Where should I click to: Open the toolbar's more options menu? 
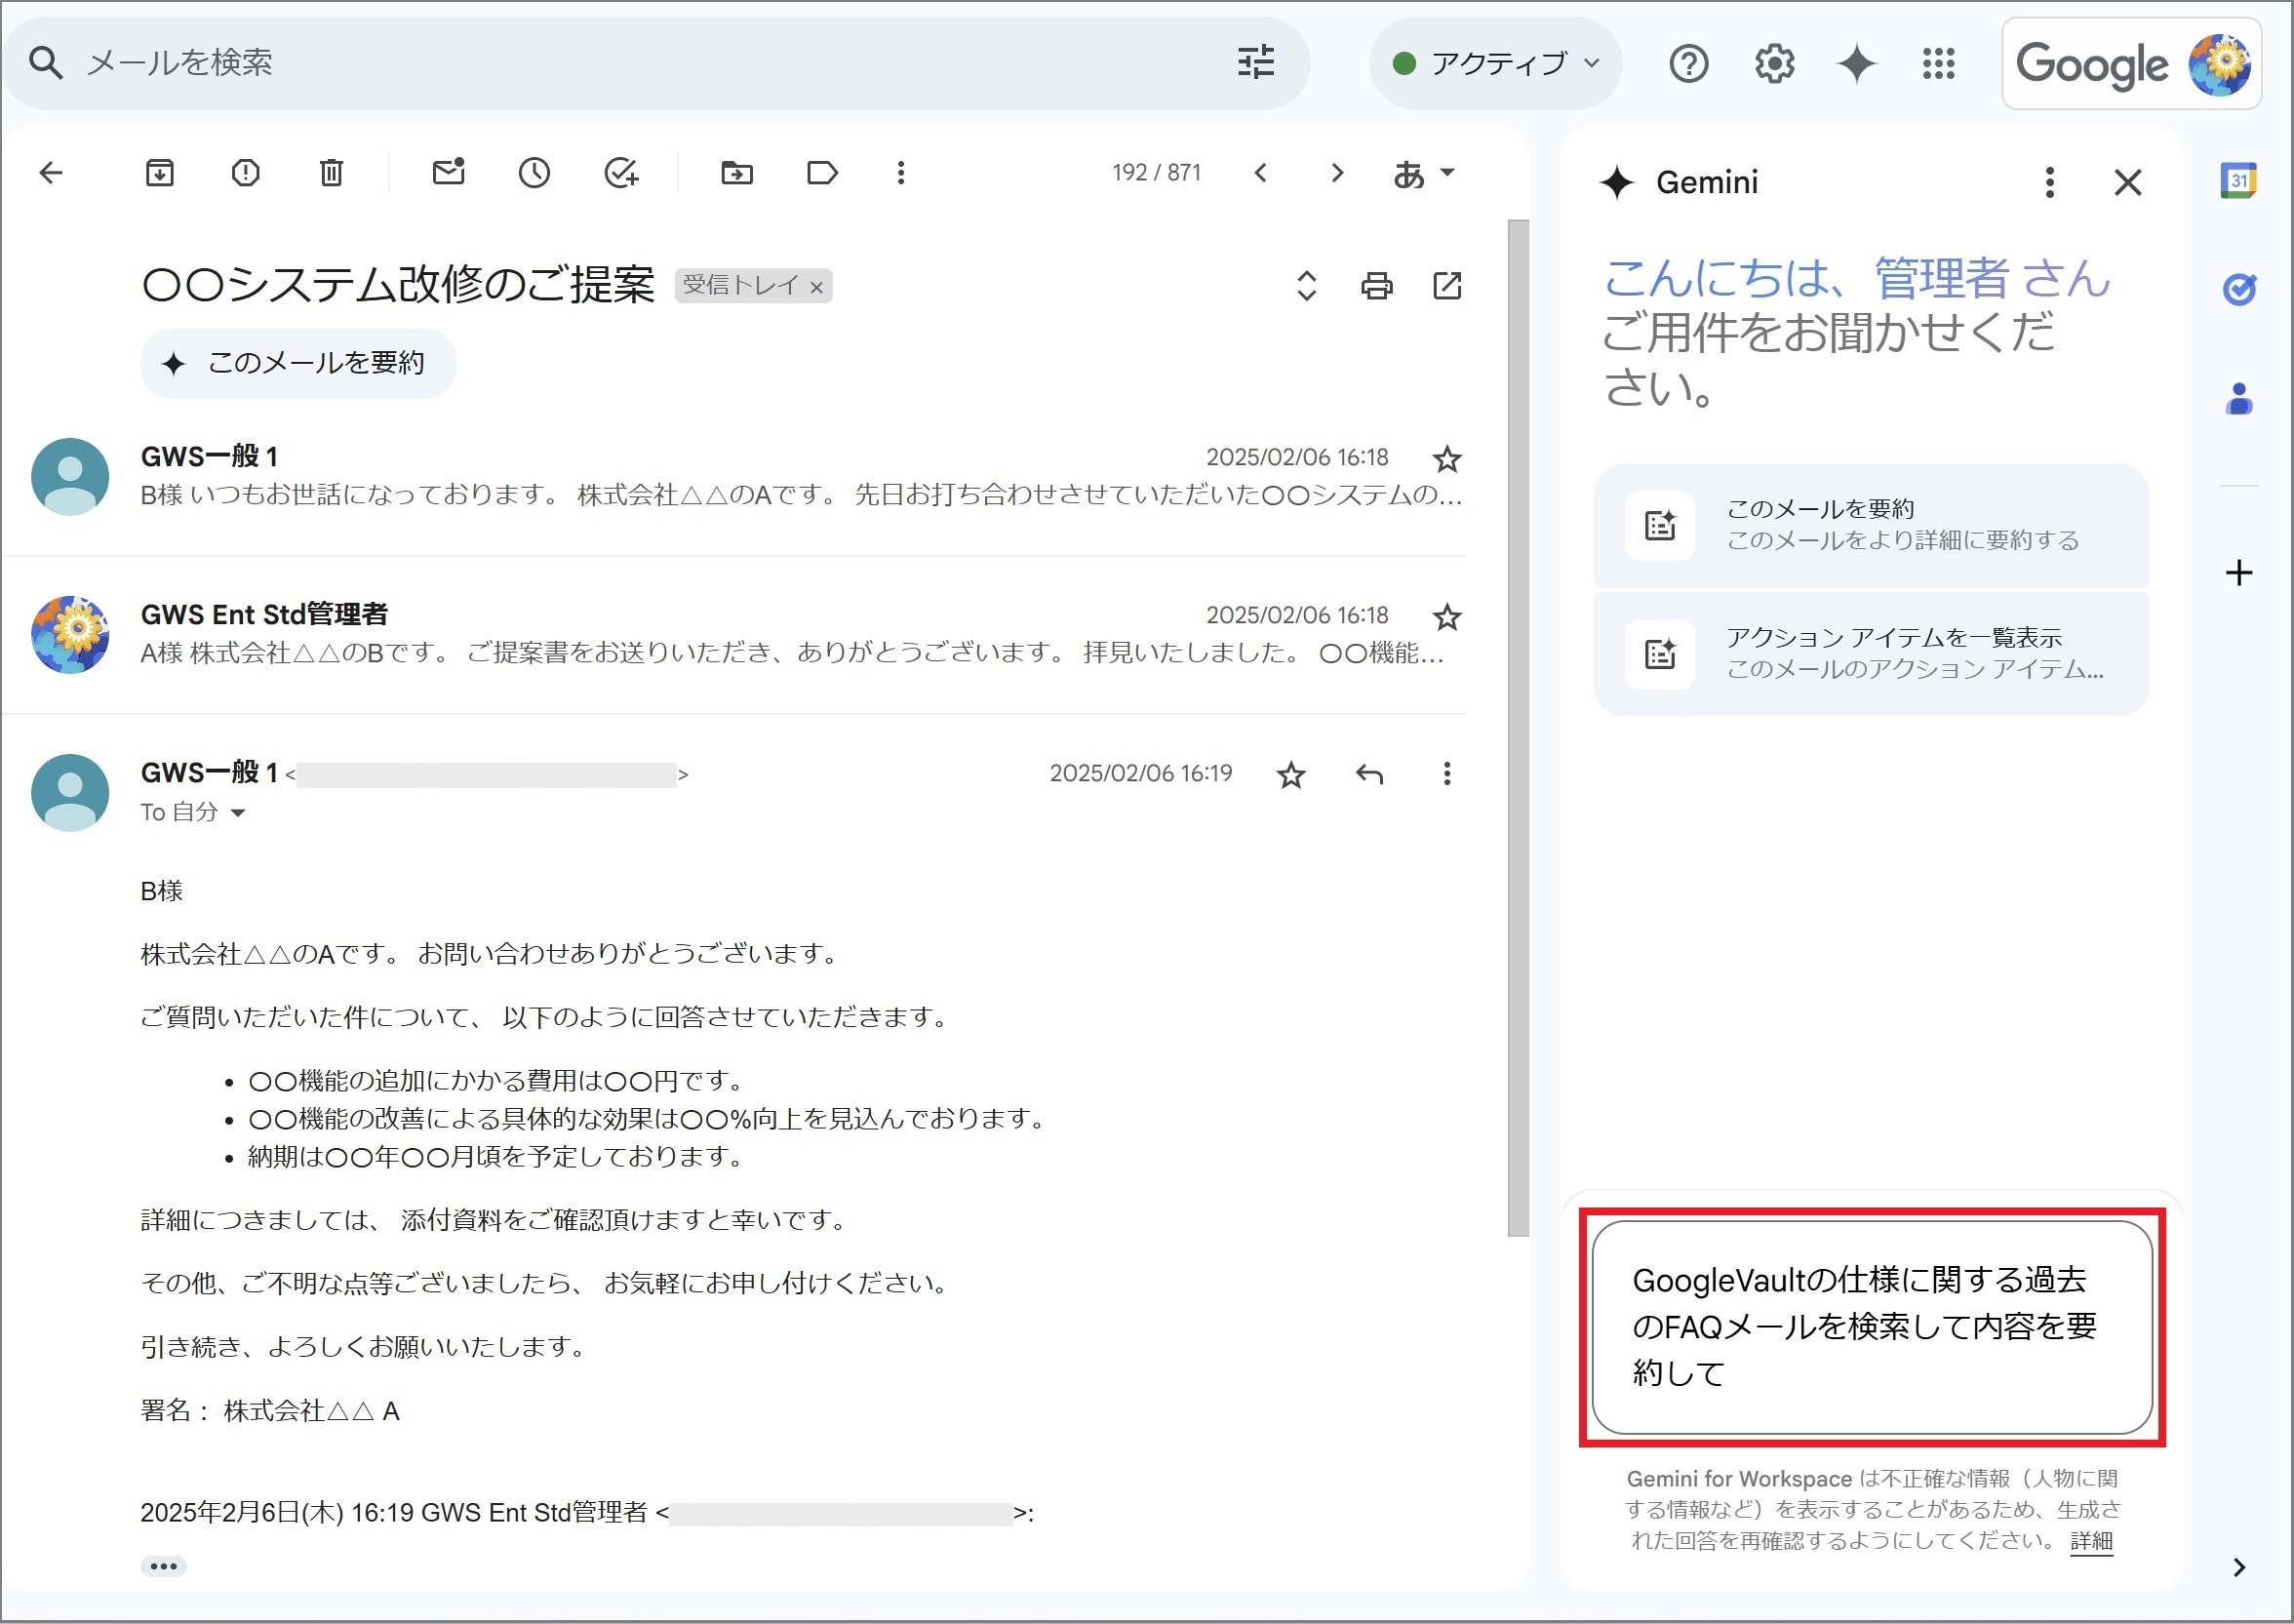pos(901,173)
